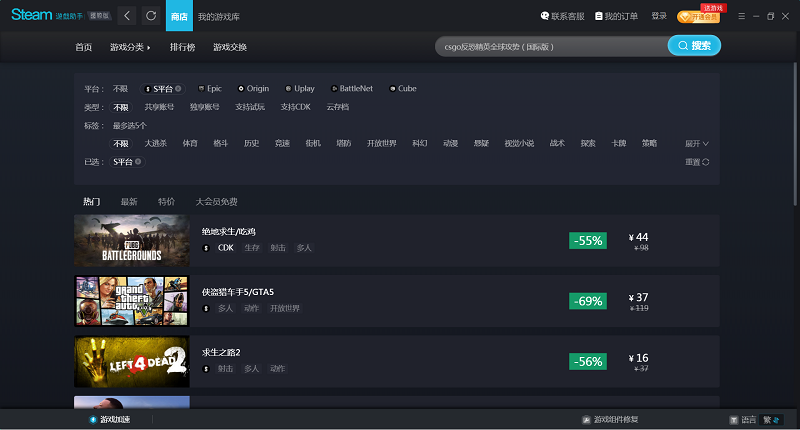Open 求生之路2 game title
Screen dimensions: 800x430
click(x=221, y=352)
